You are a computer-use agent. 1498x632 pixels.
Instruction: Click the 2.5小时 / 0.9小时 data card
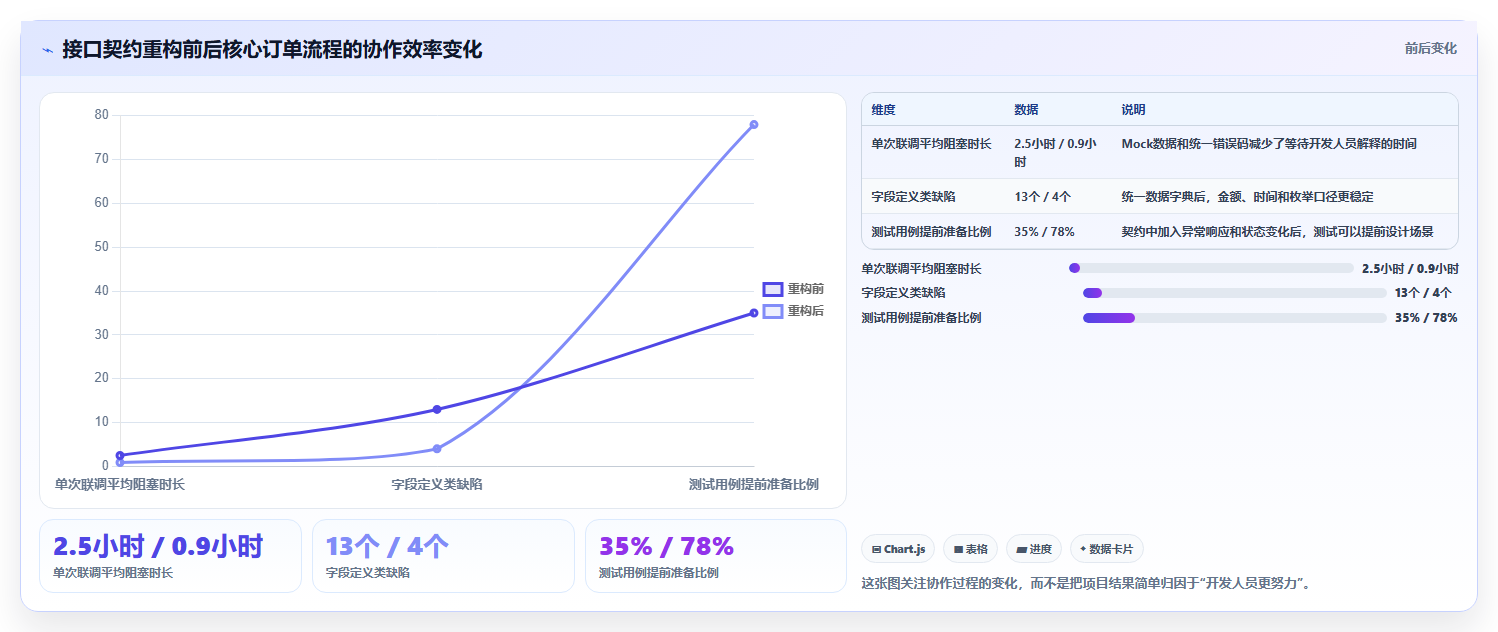tap(170, 556)
